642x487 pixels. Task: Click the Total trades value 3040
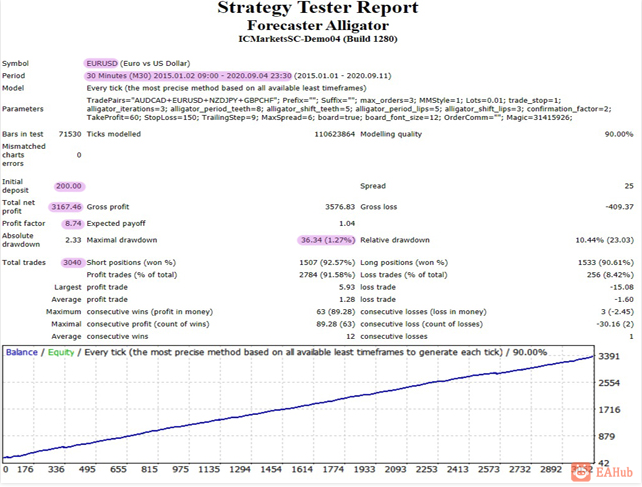tap(72, 263)
